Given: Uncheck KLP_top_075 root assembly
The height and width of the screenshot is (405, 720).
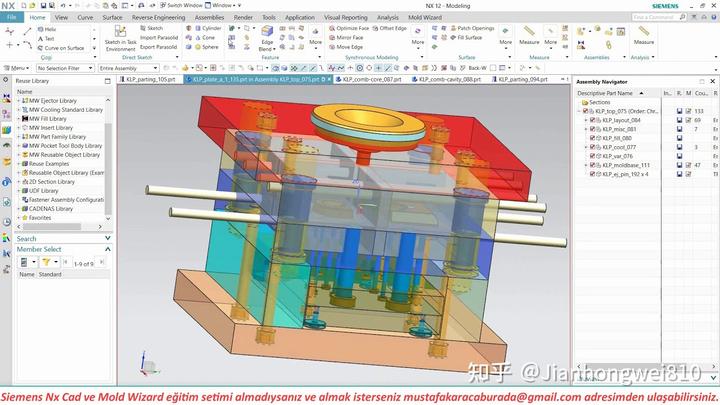Looking at the screenshot, I should coord(585,111).
